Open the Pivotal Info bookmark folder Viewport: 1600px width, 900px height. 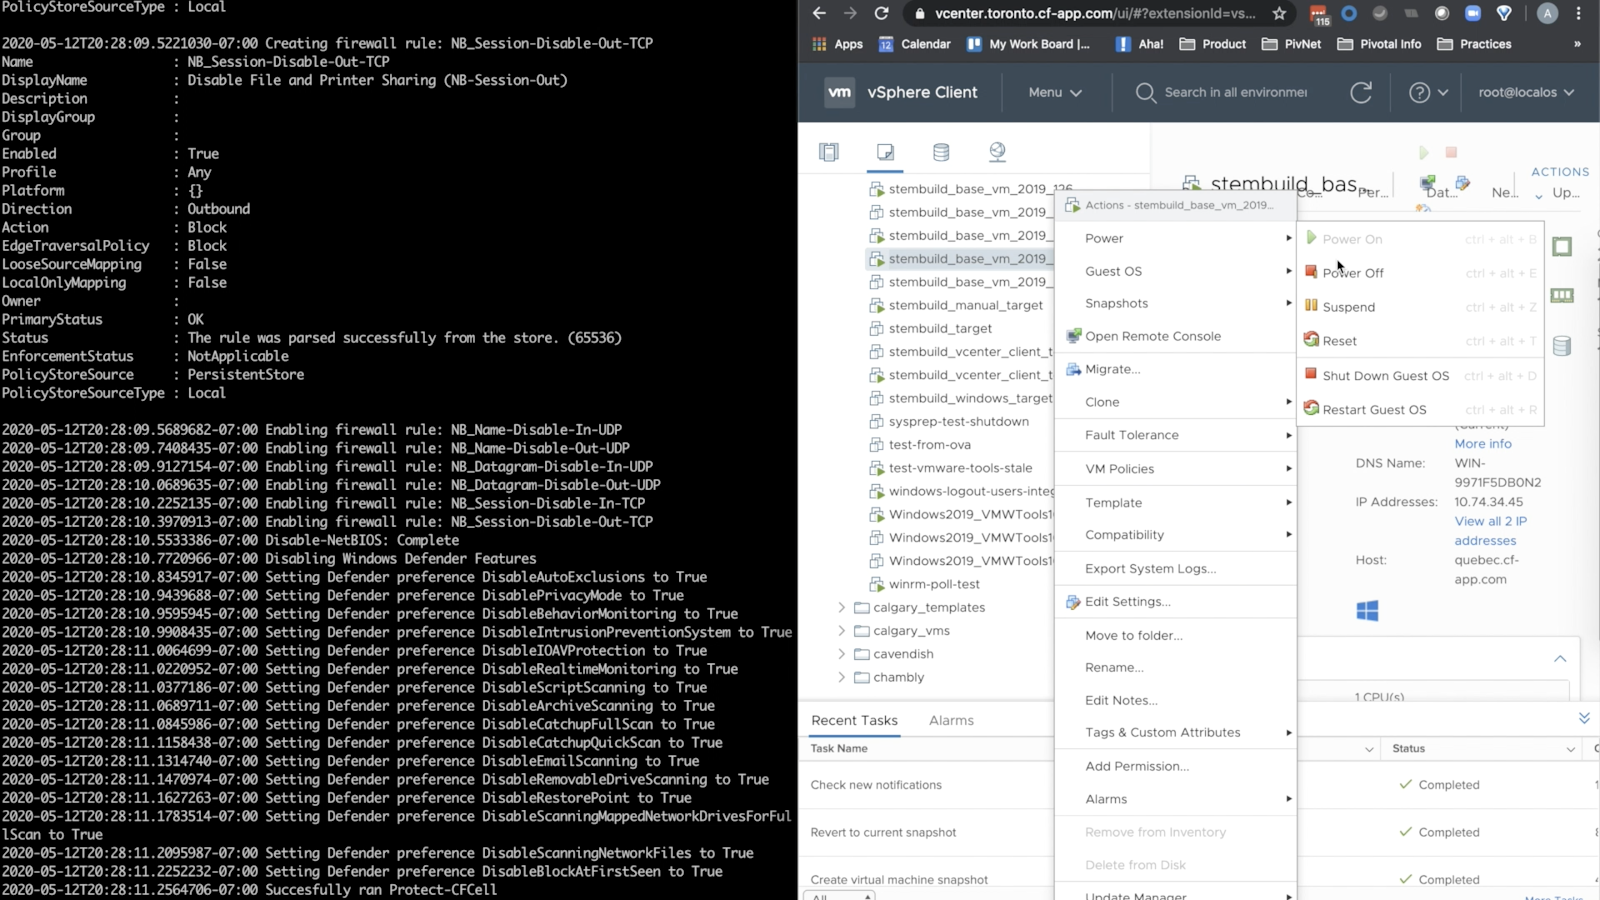coord(1379,44)
